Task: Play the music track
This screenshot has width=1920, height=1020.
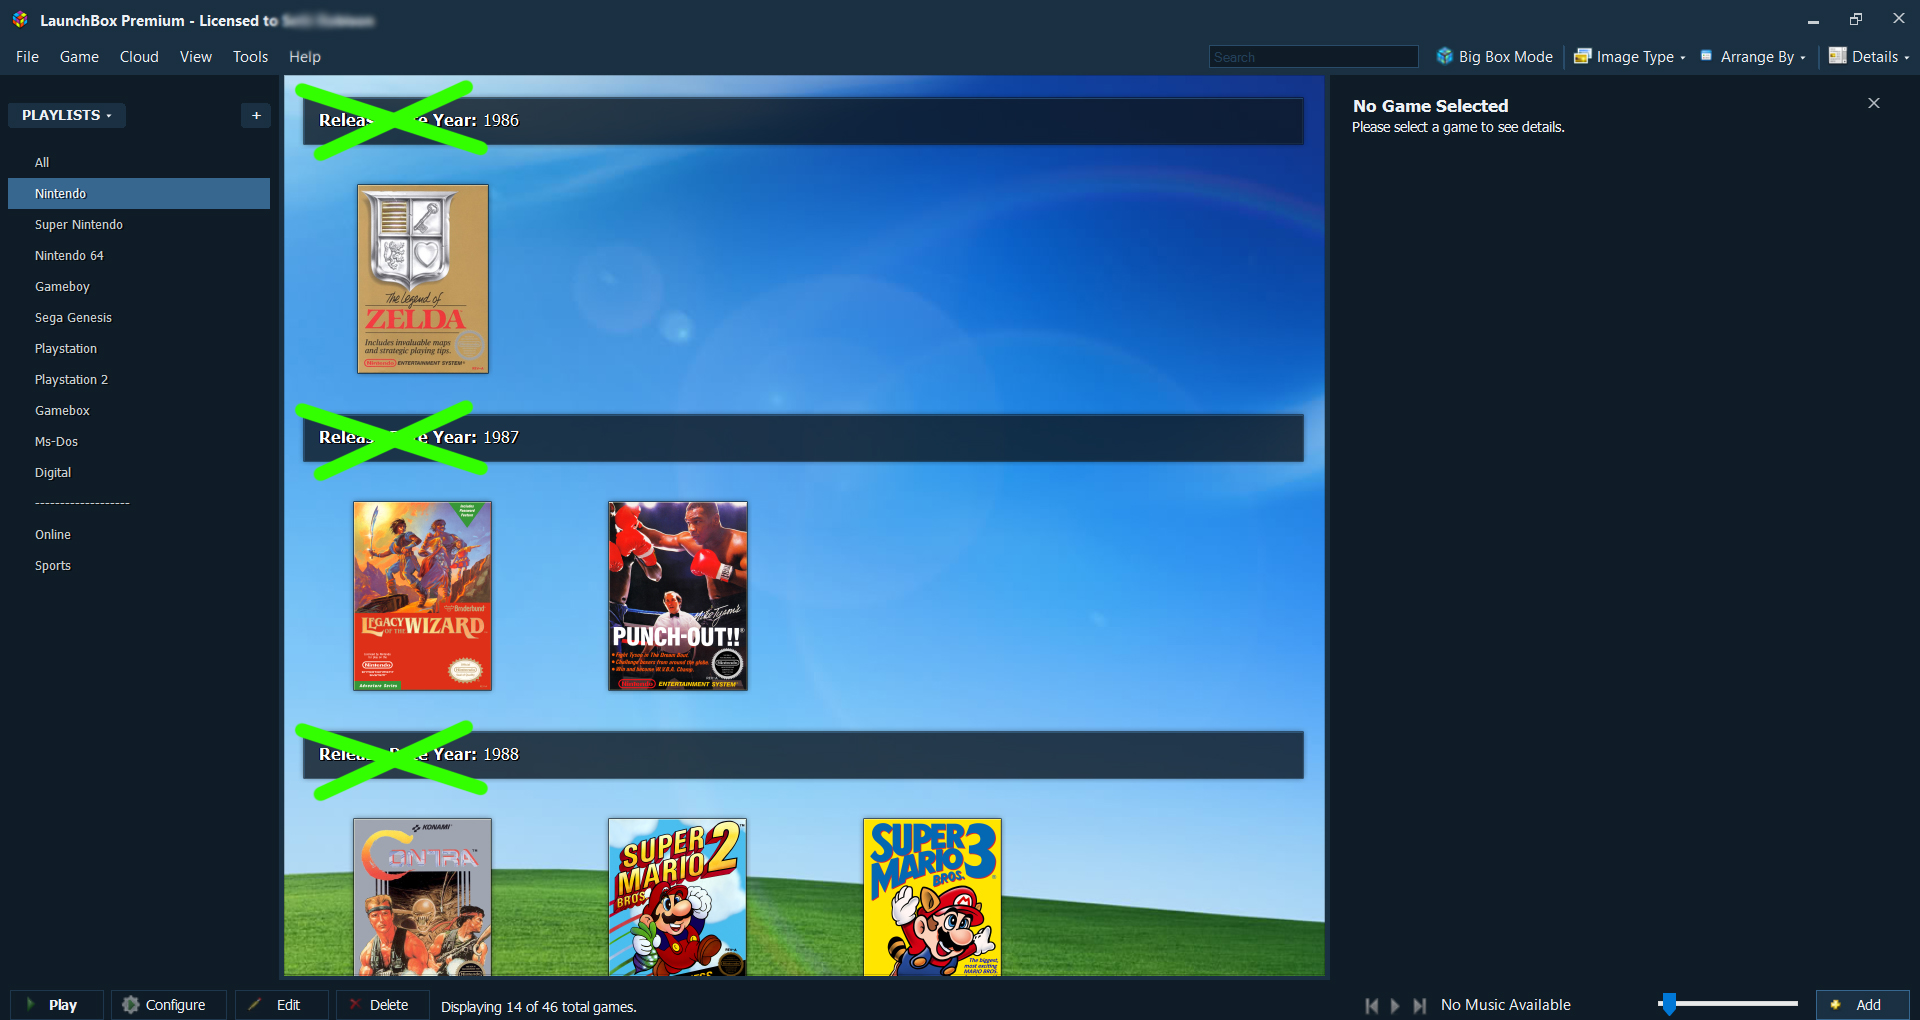Action: (x=1396, y=1005)
